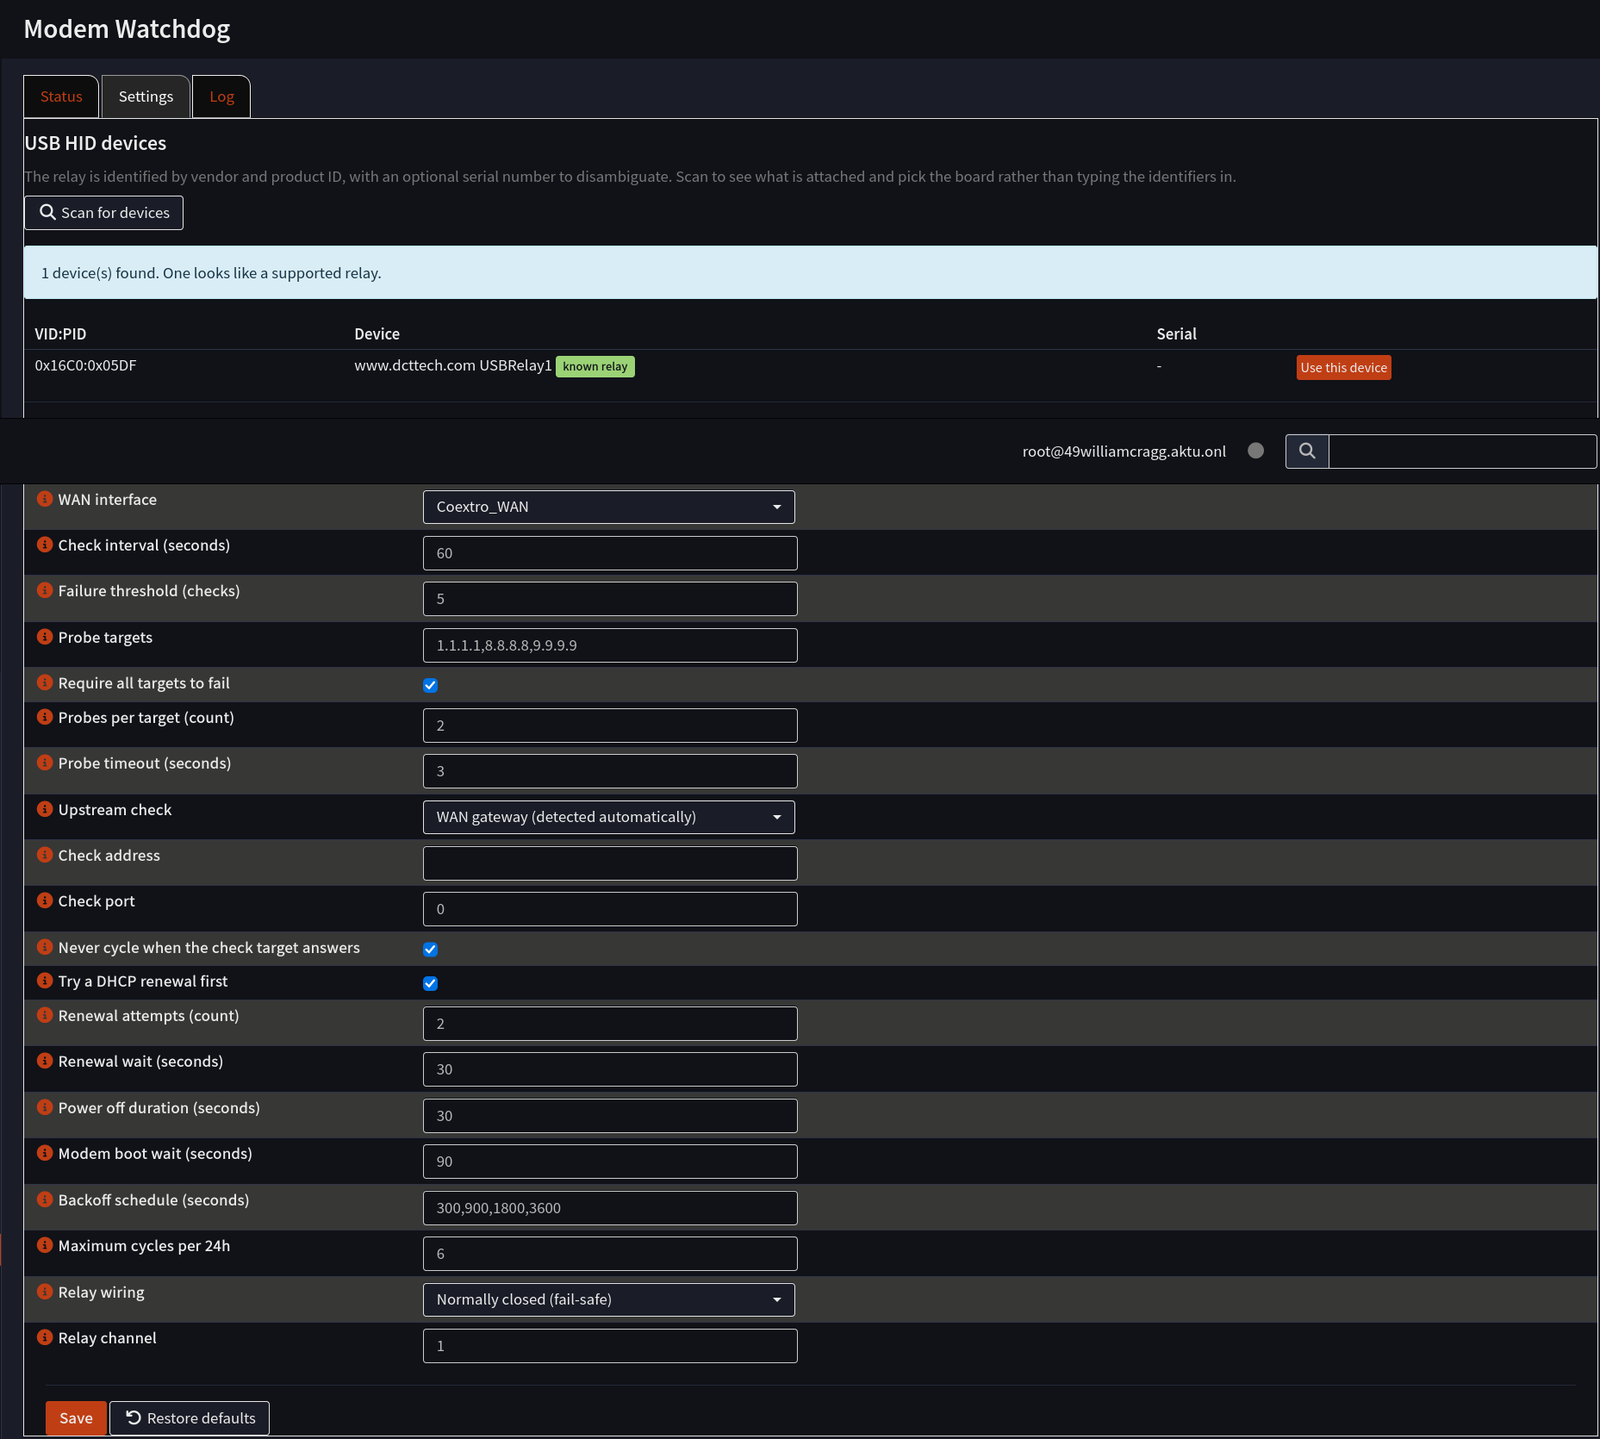Click the empty Check address field
Image resolution: width=1600 pixels, height=1439 pixels.
pyautogui.click(x=610, y=863)
